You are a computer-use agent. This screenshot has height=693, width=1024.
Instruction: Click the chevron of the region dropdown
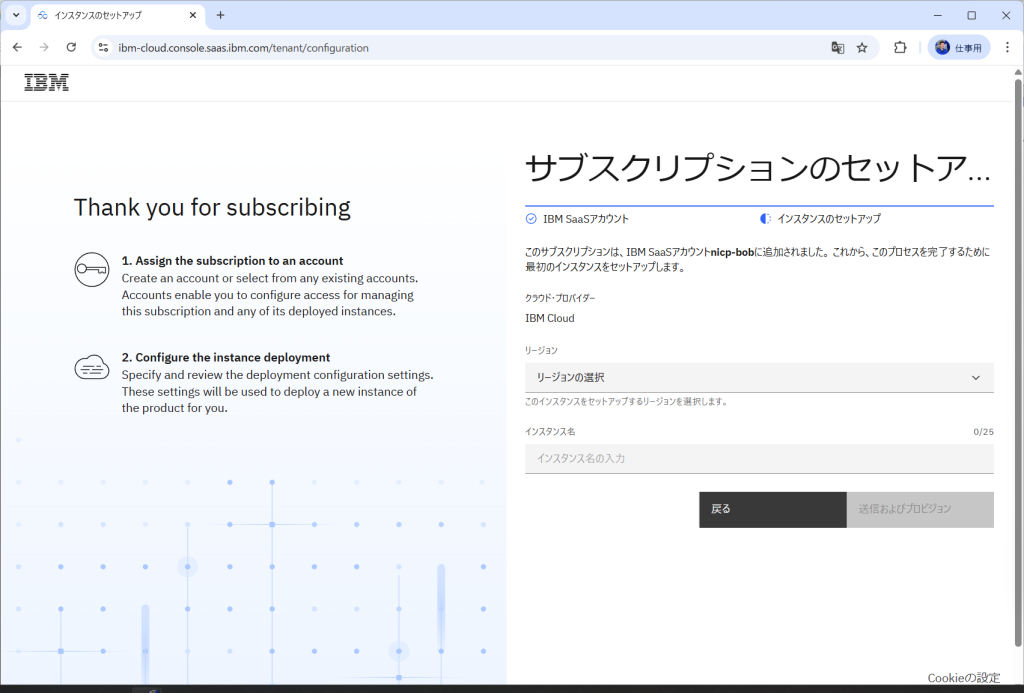tap(976, 378)
